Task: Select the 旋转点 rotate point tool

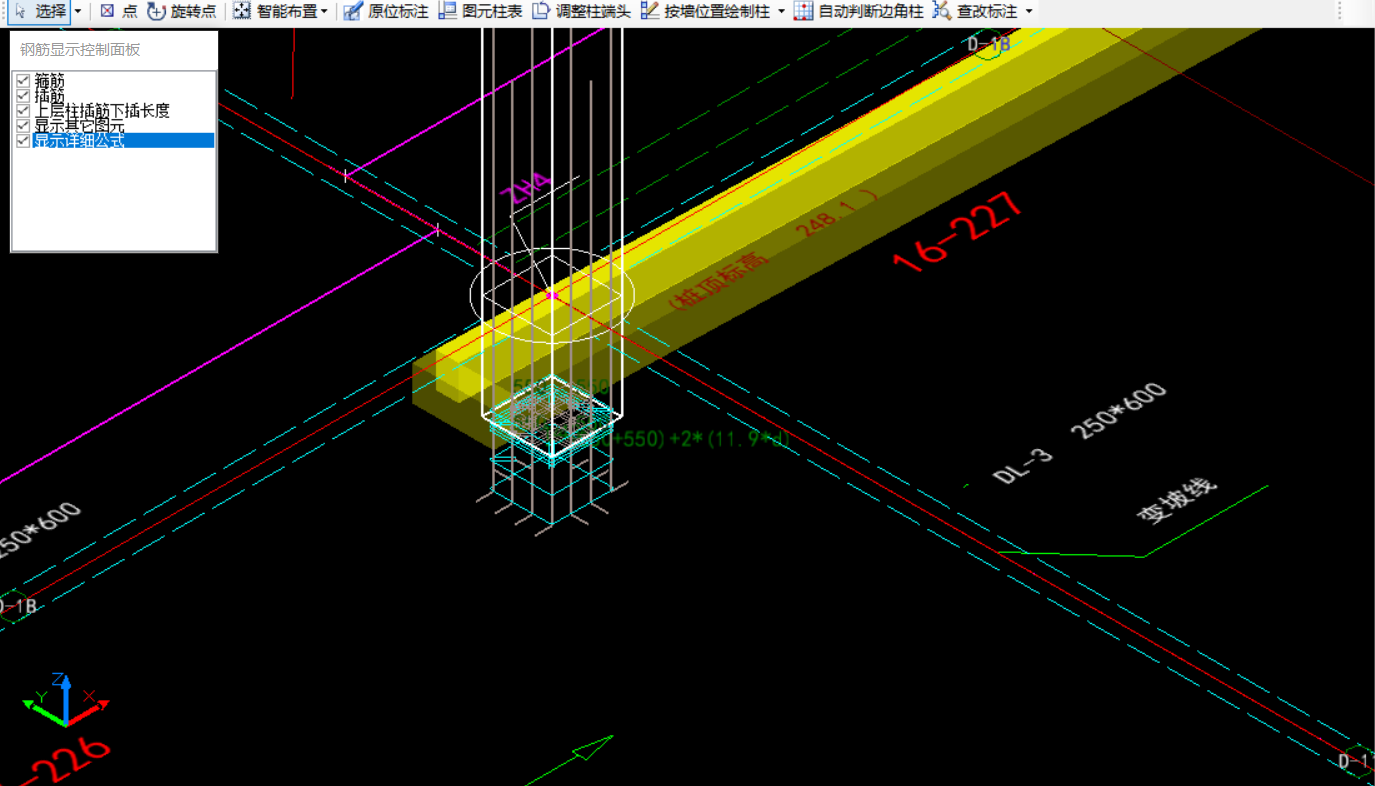Action: pyautogui.click(x=182, y=11)
